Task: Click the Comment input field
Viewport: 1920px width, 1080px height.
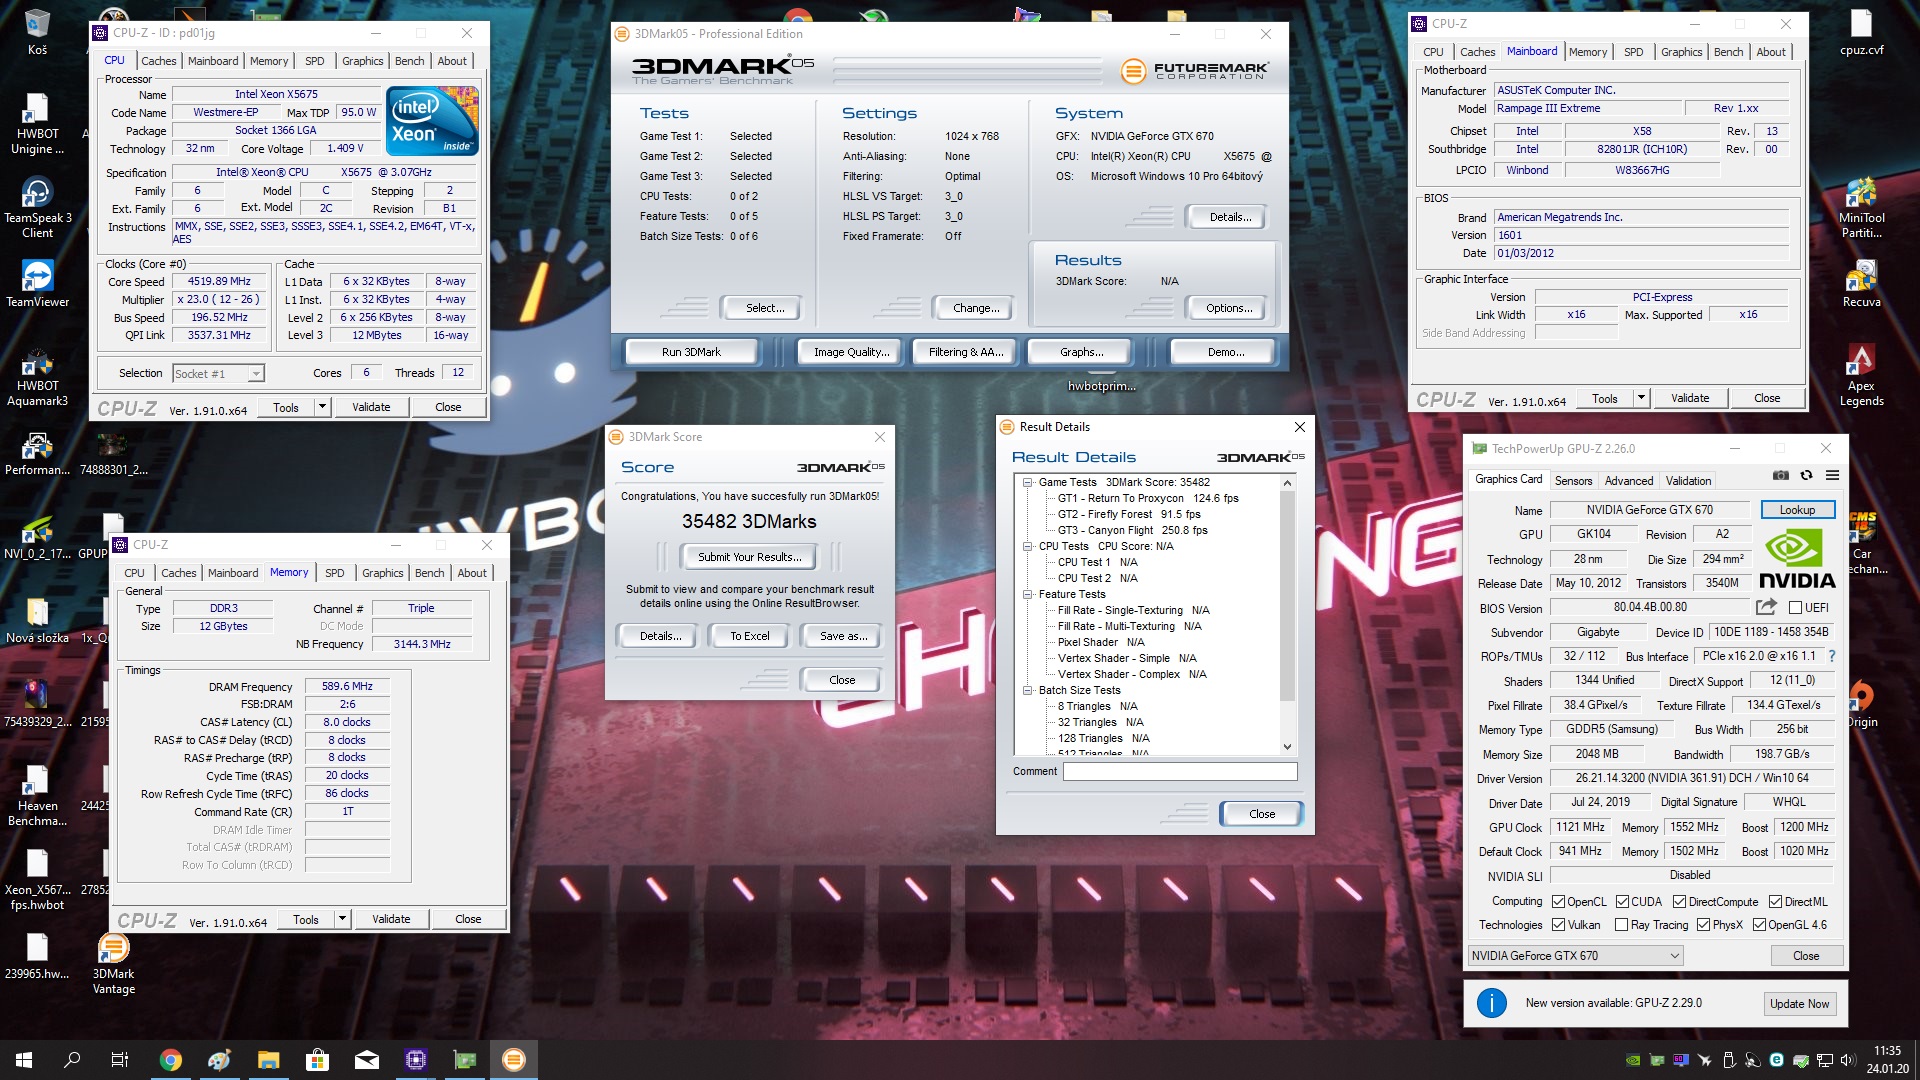Action: (1180, 771)
